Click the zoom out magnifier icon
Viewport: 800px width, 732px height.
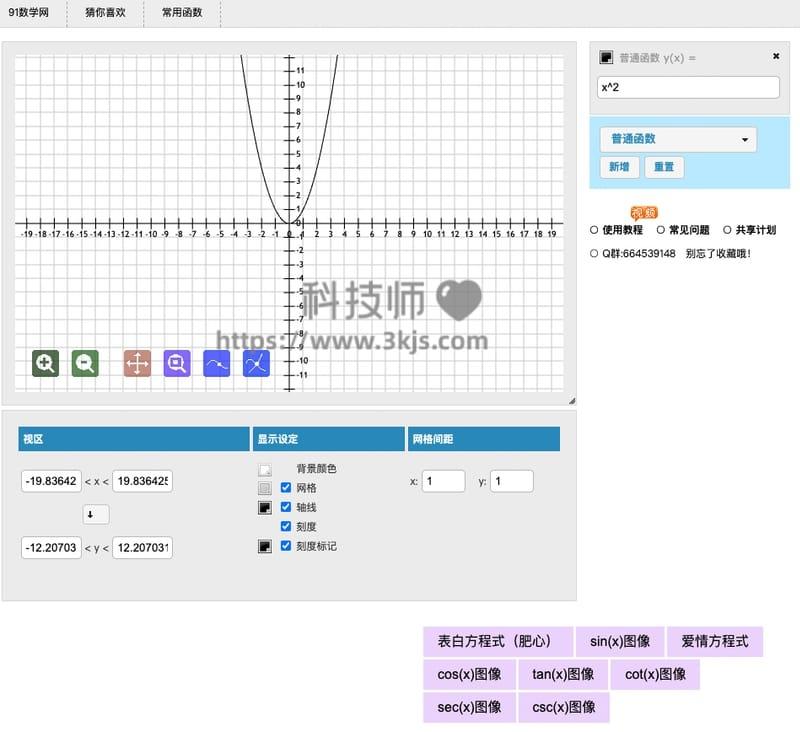click(x=85, y=363)
